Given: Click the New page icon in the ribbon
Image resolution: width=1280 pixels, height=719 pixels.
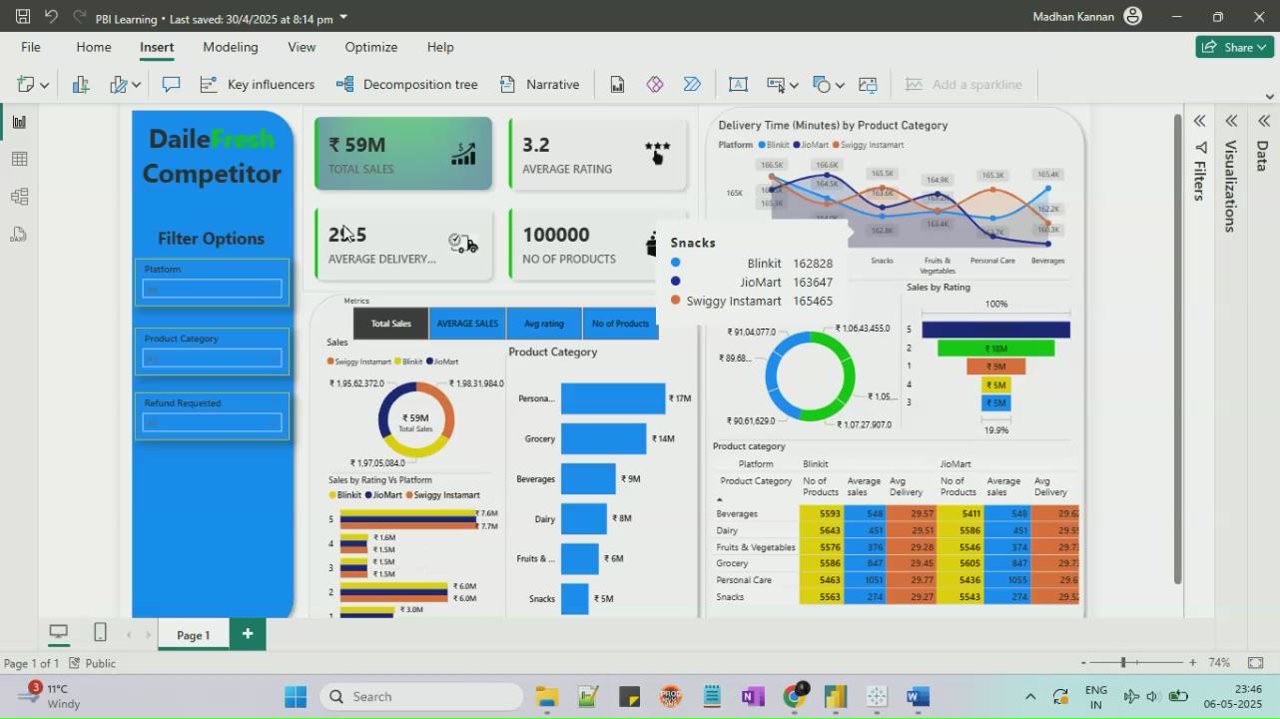Looking at the screenshot, I should [x=26, y=85].
